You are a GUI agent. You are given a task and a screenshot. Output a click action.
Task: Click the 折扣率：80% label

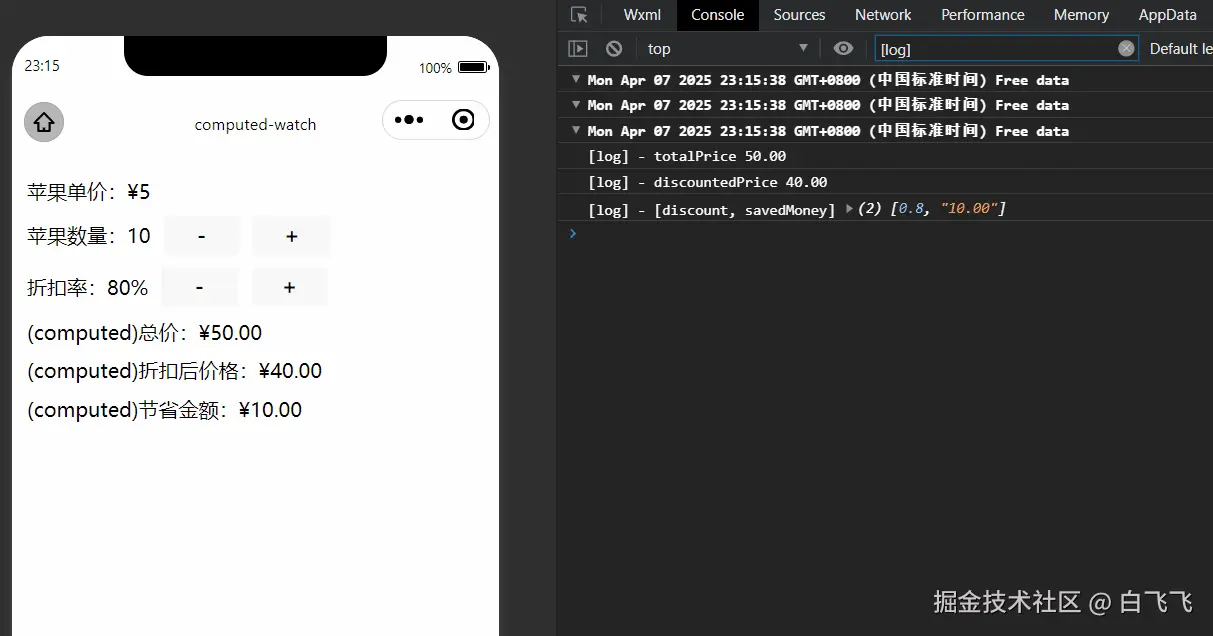(x=87, y=288)
